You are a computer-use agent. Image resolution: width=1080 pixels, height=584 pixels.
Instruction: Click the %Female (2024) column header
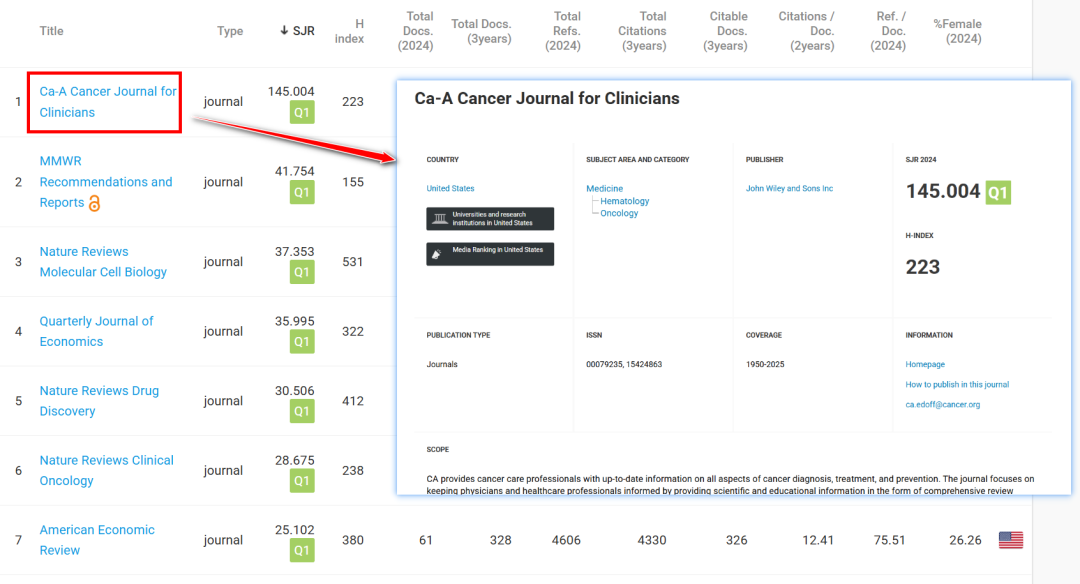point(957,31)
